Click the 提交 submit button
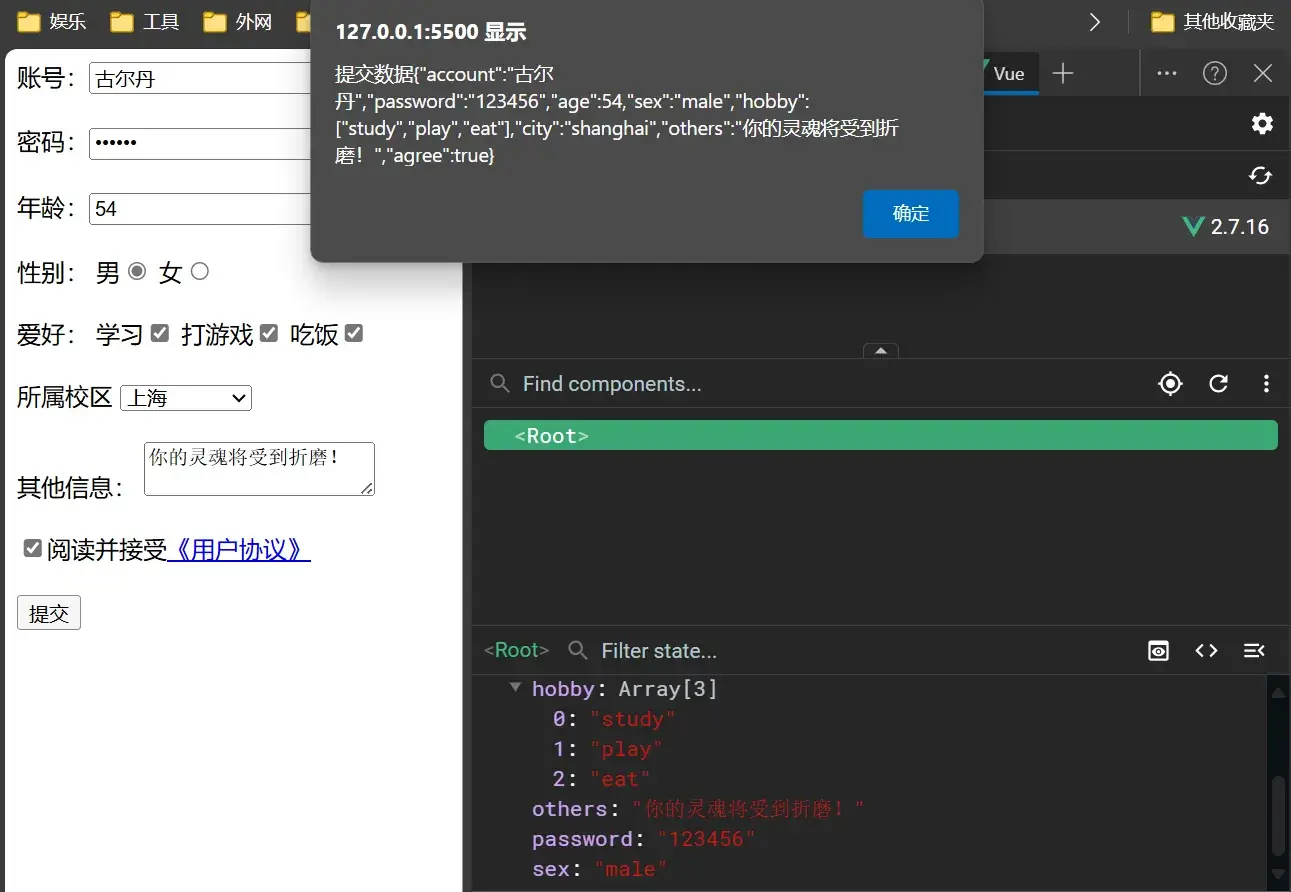Viewport: 1291px width, 892px height. point(49,613)
